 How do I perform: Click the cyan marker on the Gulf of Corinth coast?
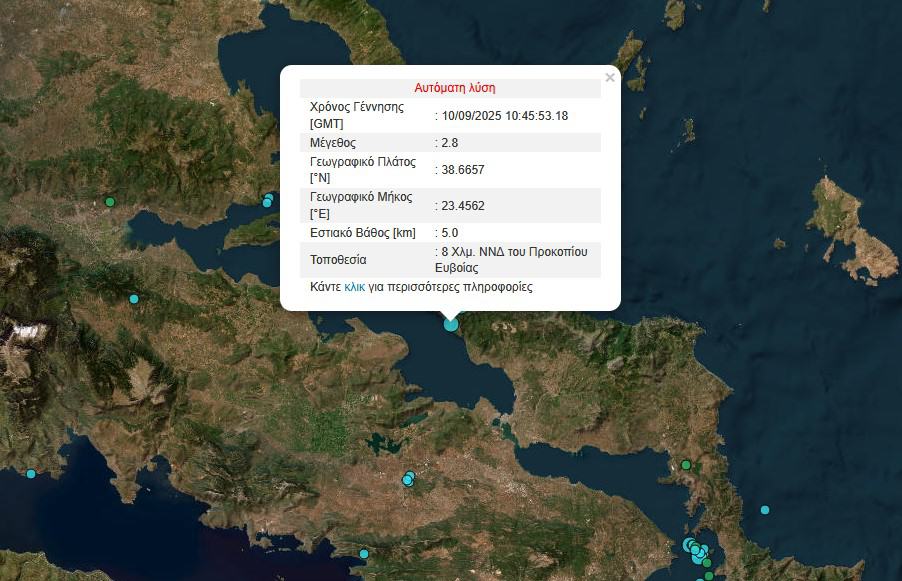click(31, 474)
